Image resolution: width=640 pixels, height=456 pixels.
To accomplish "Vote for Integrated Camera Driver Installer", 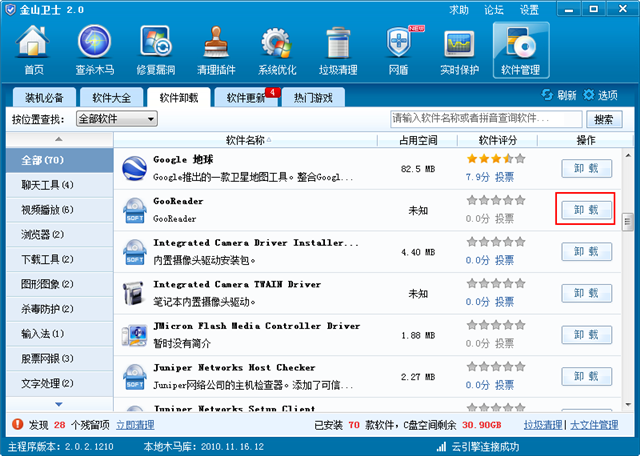I will pos(504,260).
